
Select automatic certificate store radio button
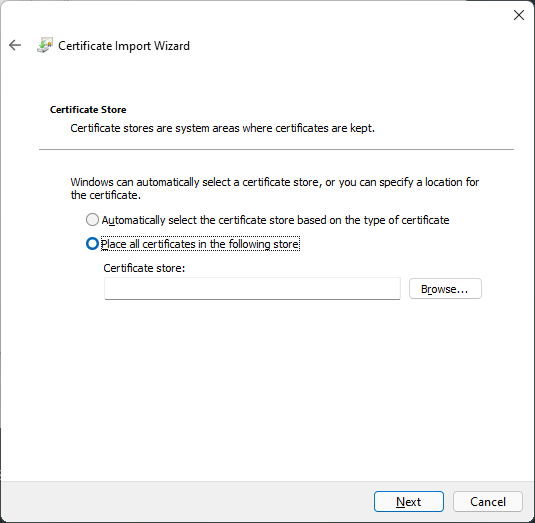(92, 220)
